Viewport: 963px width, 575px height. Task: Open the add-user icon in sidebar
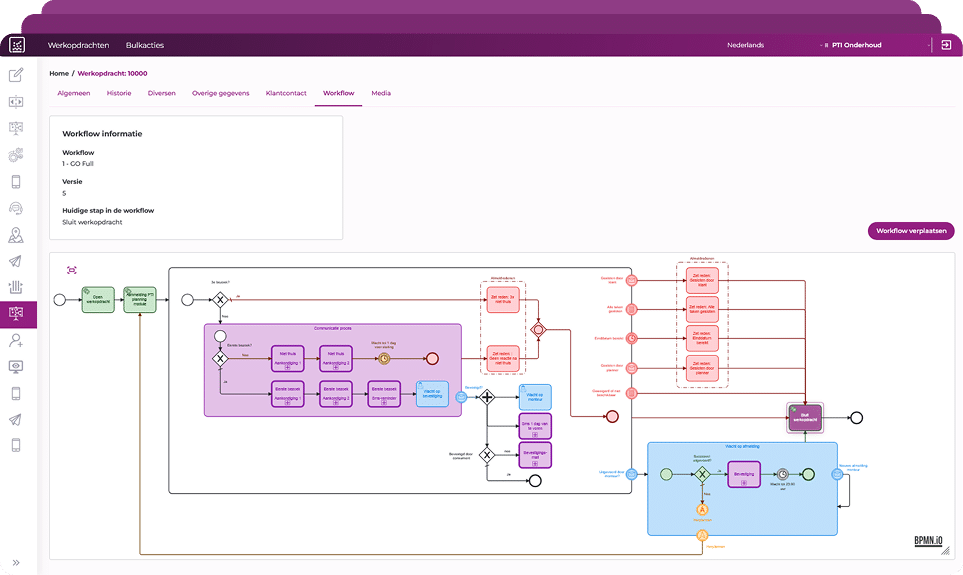click(16, 340)
